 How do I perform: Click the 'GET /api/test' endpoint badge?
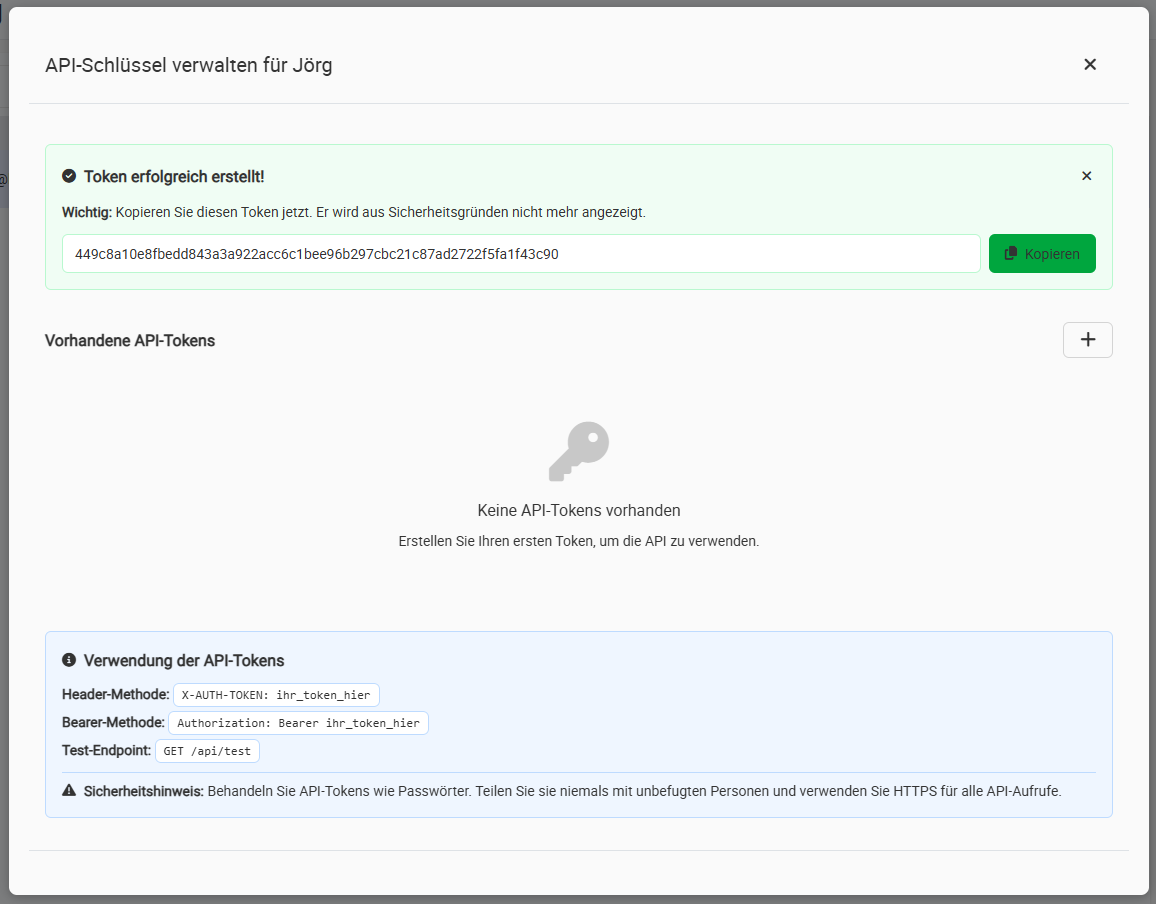pos(207,750)
